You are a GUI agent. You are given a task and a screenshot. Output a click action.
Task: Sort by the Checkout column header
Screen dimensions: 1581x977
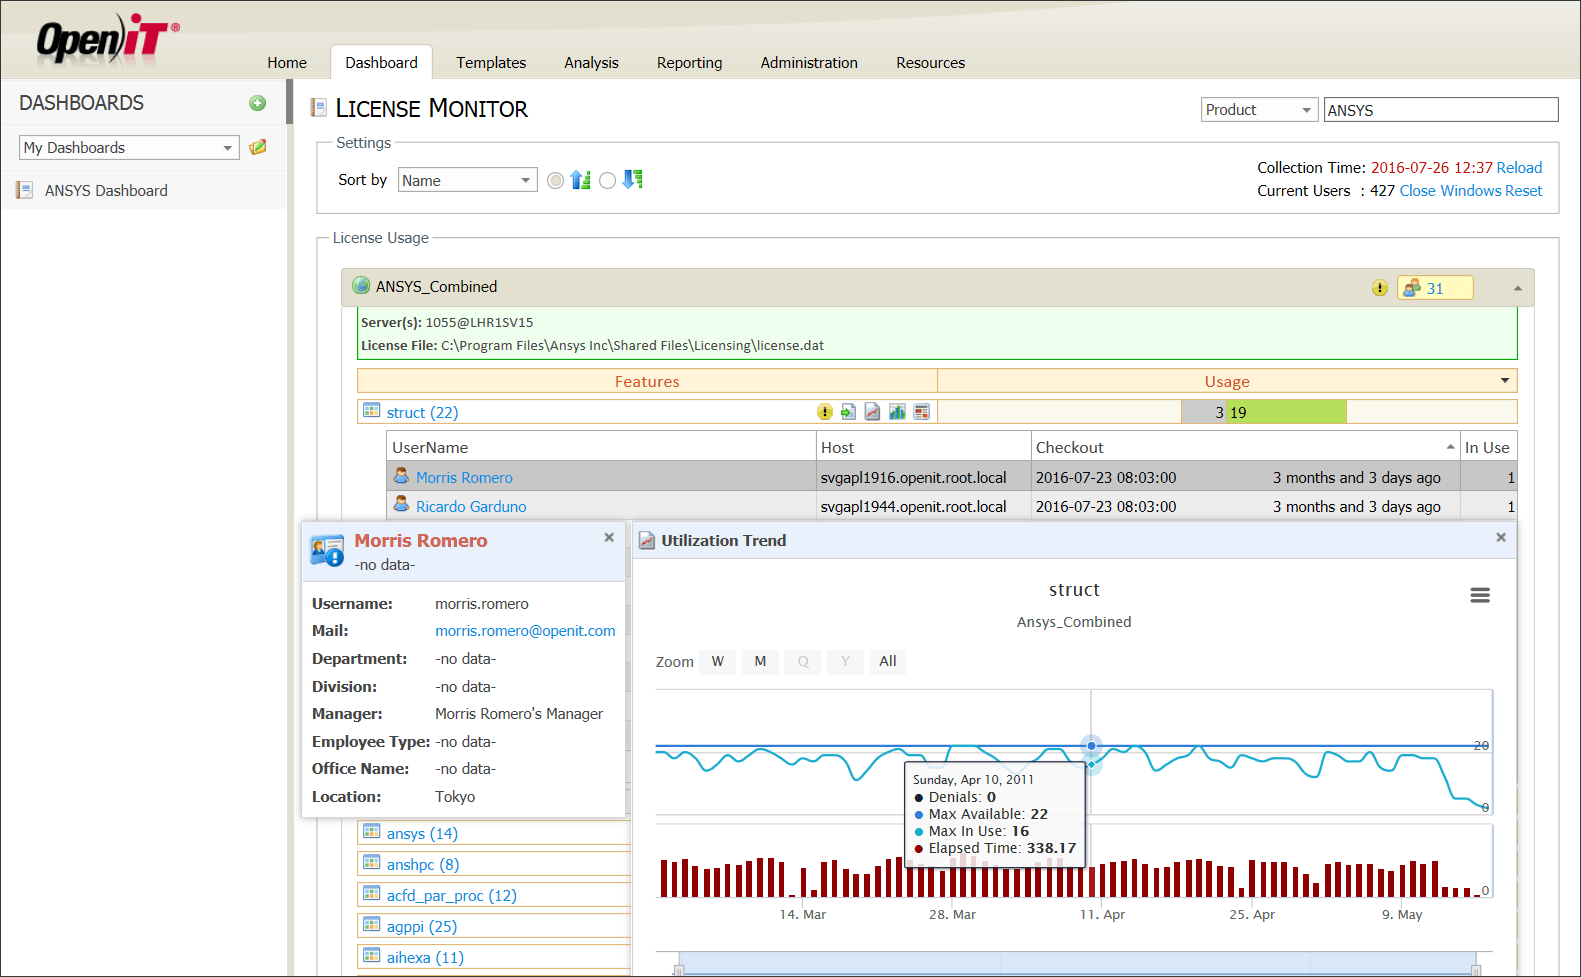click(x=1244, y=447)
